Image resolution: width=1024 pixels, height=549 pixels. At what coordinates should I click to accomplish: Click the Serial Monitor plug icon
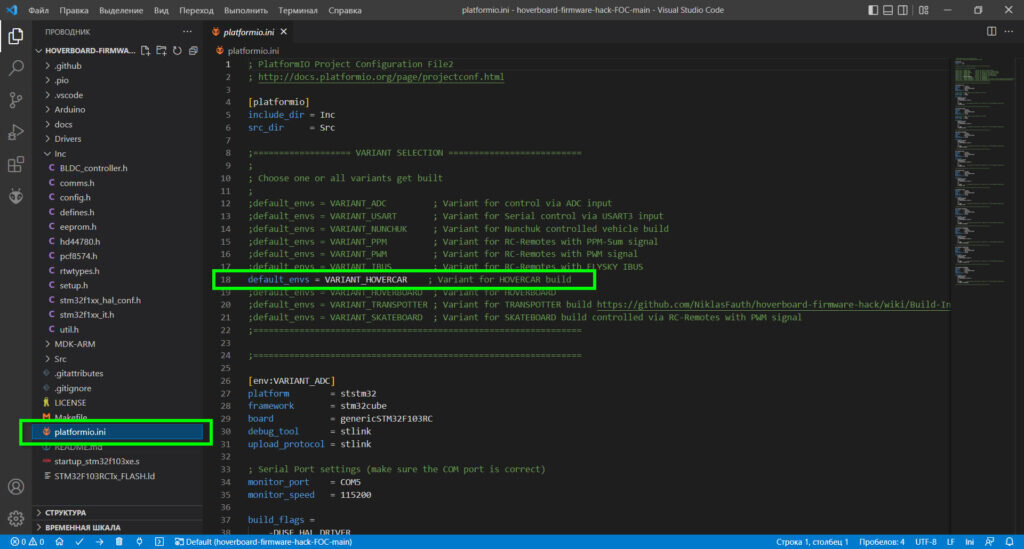pos(139,542)
